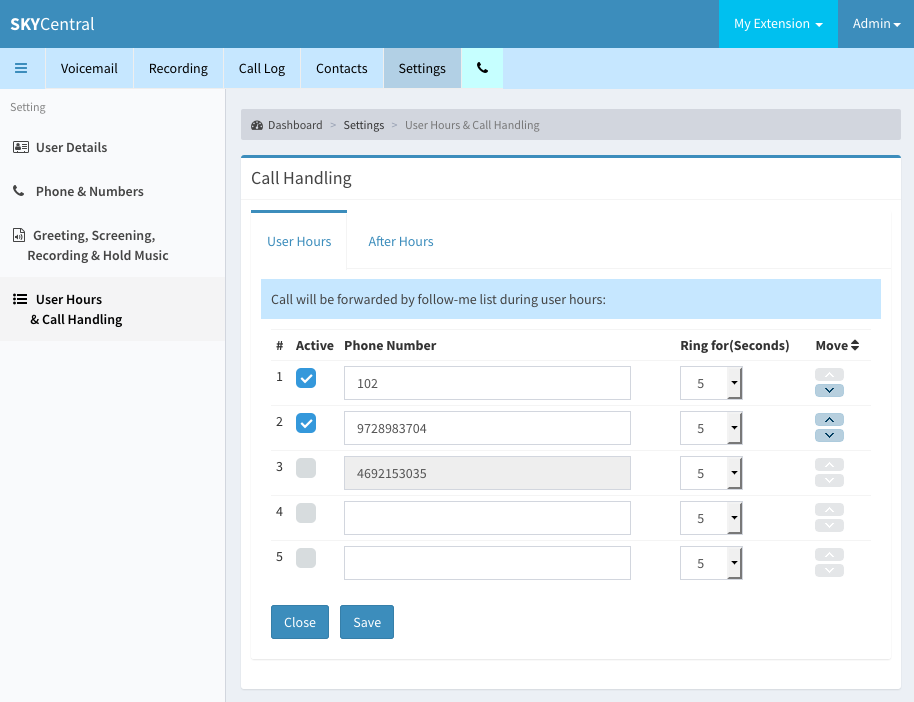Click the SKYCentral logo
The height and width of the screenshot is (702, 914).
pos(52,24)
